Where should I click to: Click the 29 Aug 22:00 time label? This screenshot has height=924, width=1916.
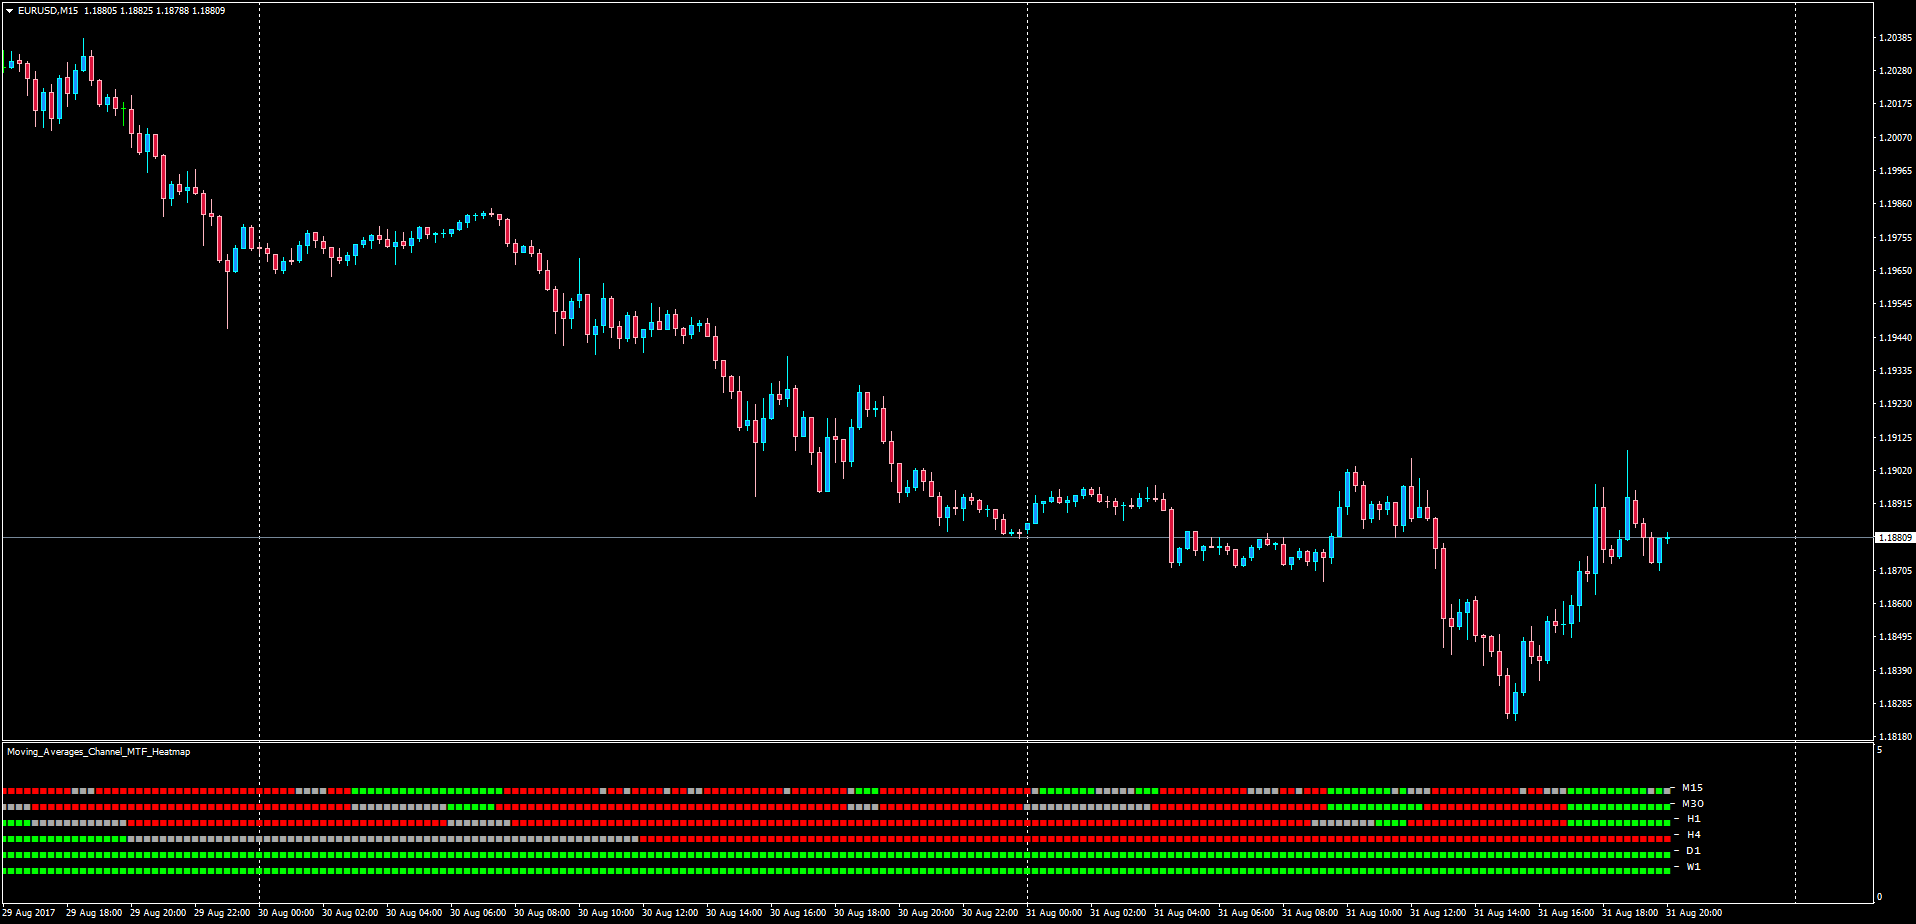pyautogui.click(x=222, y=913)
